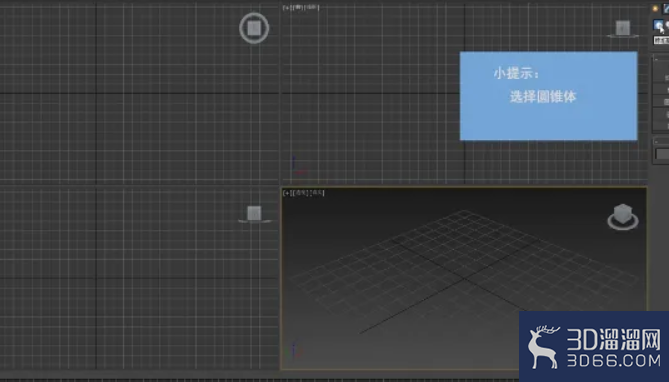Screen dimensions: 669x382
Task: Open the [+] menu of front viewport
Action: pos(286,7)
